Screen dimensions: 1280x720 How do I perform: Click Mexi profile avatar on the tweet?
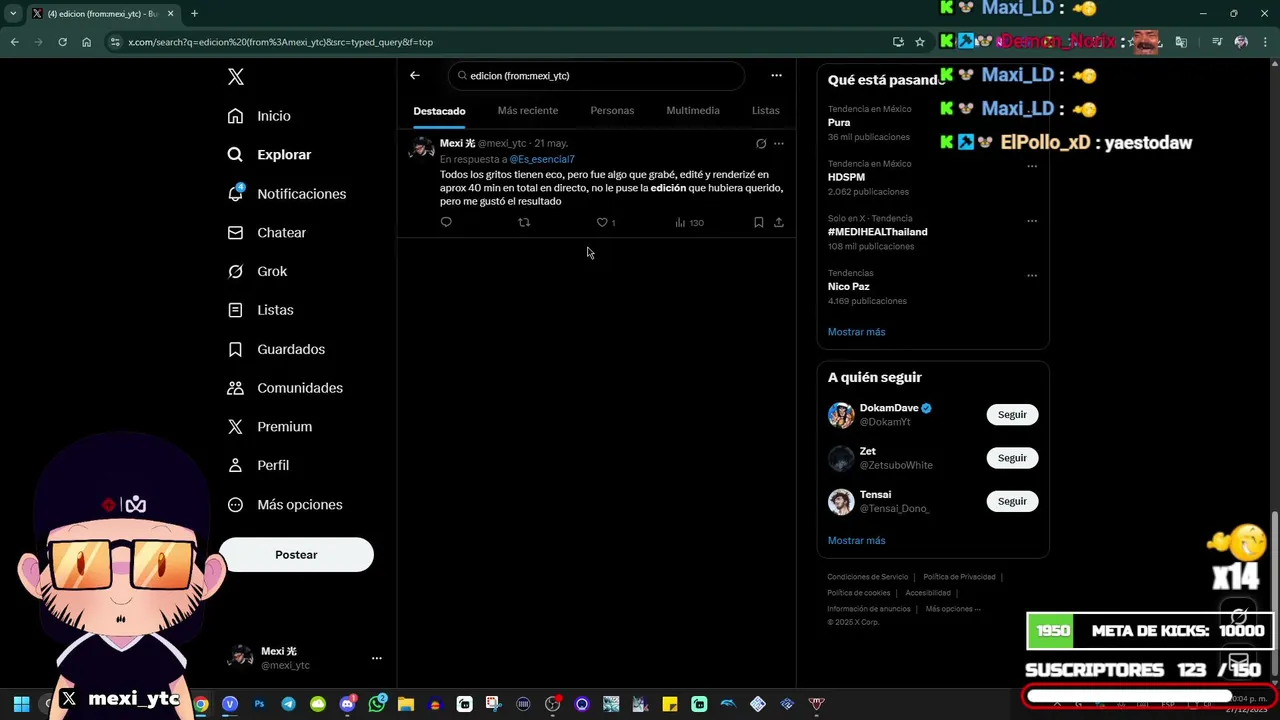pyautogui.click(x=422, y=149)
